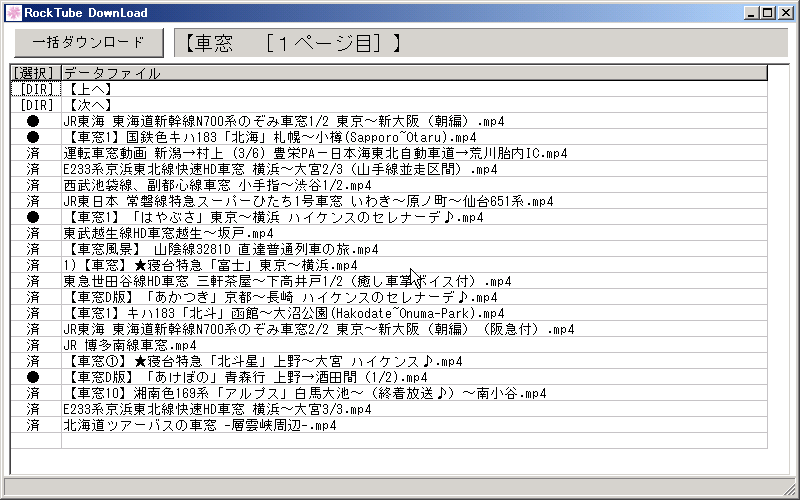Minimize the RockTube DownLoad window
Screen dimensions: 800x500
(x=751, y=13)
